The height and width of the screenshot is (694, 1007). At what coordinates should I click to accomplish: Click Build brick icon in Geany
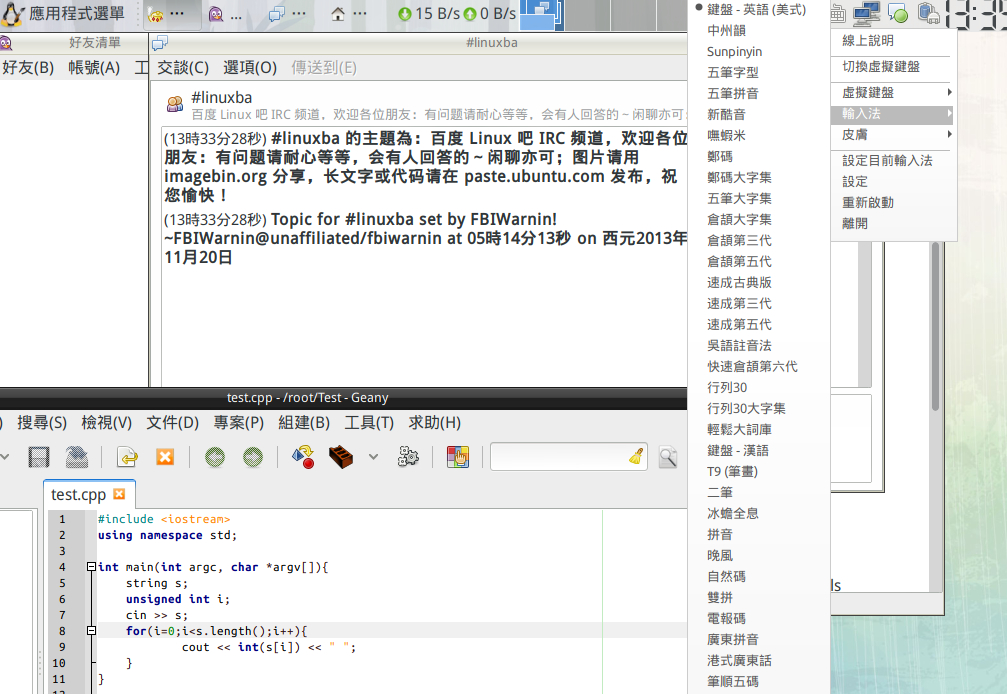[340, 457]
